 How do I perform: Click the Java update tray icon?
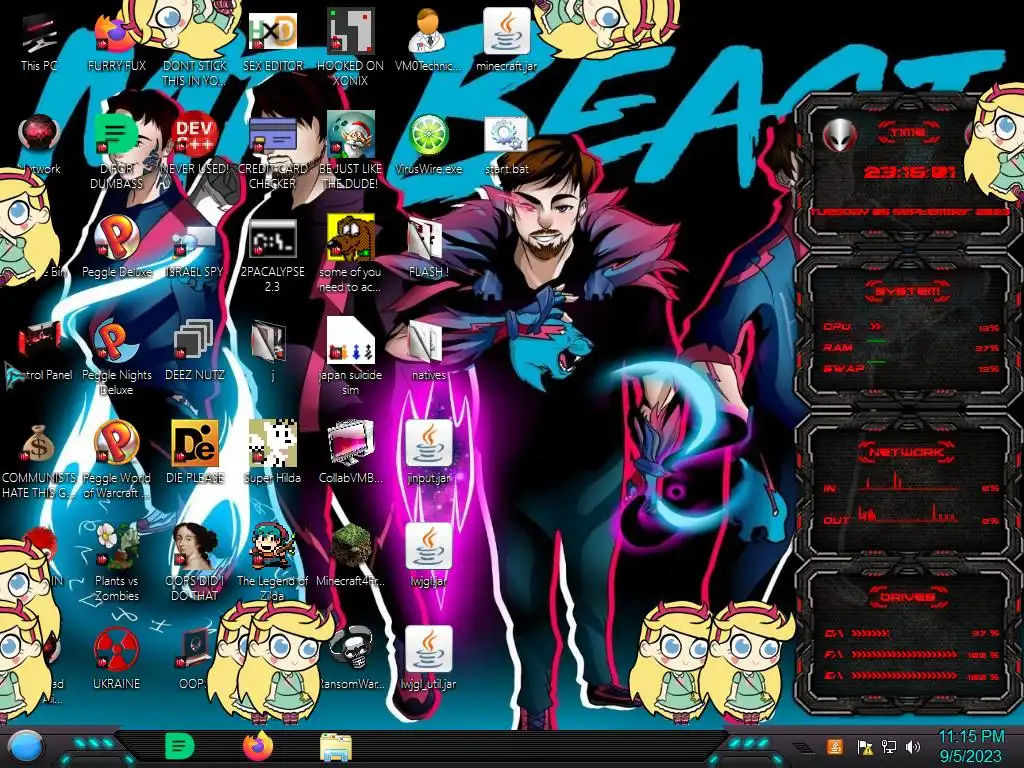pyautogui.click(x=835, y=746)
